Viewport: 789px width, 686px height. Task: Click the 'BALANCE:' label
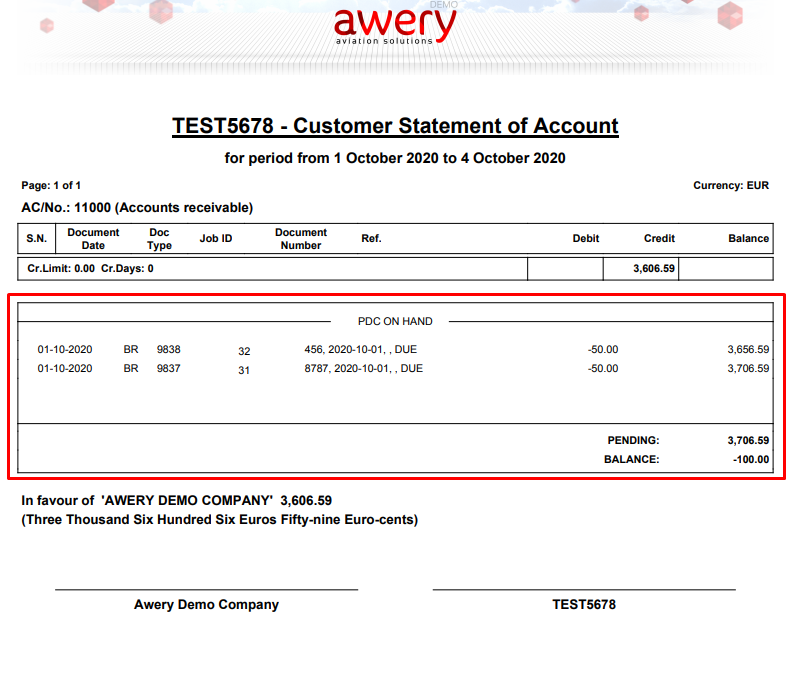point(632,460)
